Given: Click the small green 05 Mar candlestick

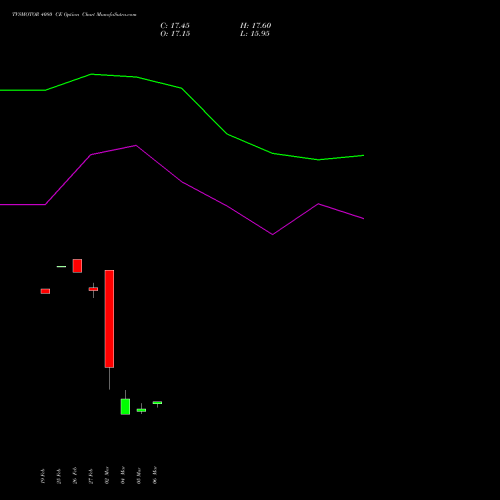Looking at the screenshot, I should (x=141, y=410).
